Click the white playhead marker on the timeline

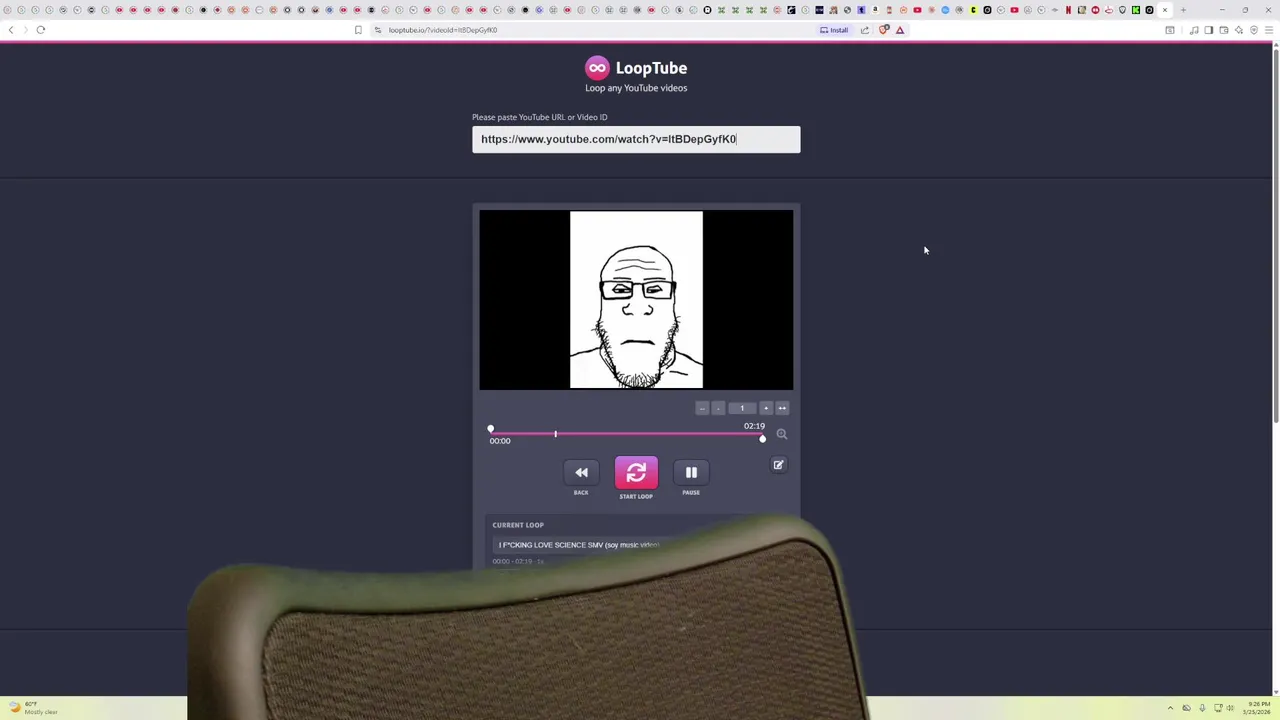click(x=556, y=434)
